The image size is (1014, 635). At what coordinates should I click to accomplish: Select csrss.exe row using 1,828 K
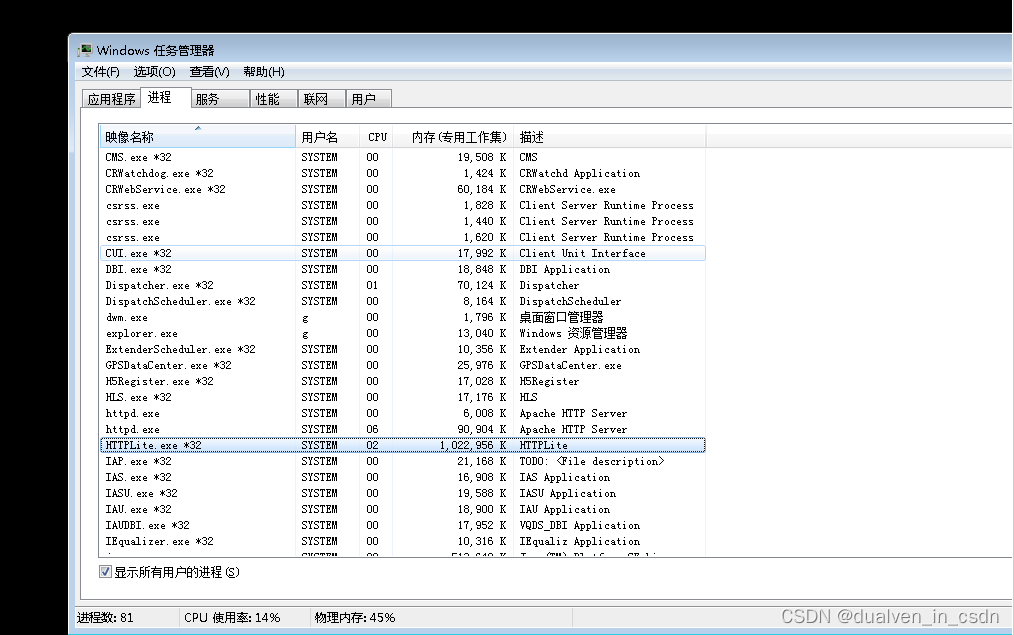pos(402,205)
